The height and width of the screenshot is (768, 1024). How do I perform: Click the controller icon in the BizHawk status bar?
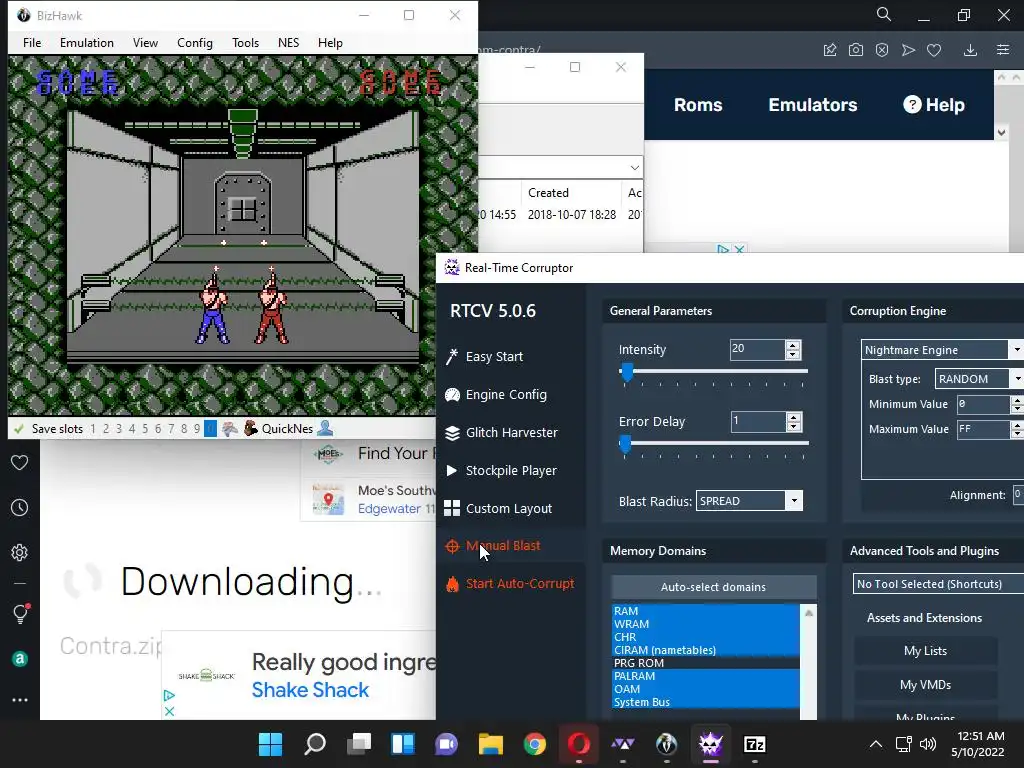point(229,428)
